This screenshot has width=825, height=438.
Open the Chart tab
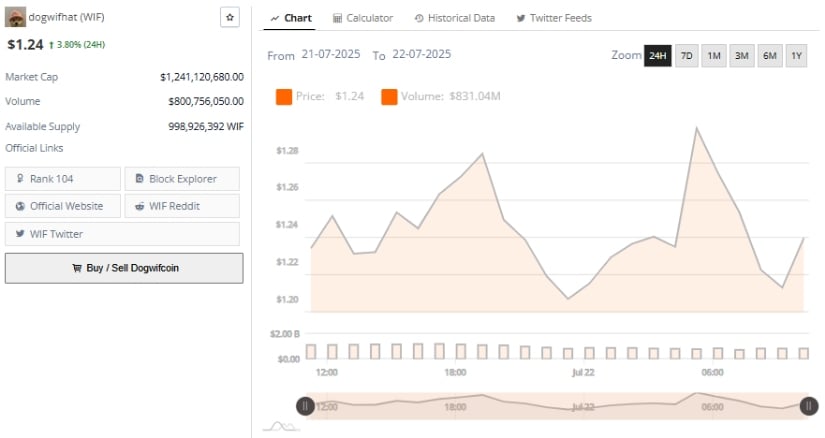[291, 18]
